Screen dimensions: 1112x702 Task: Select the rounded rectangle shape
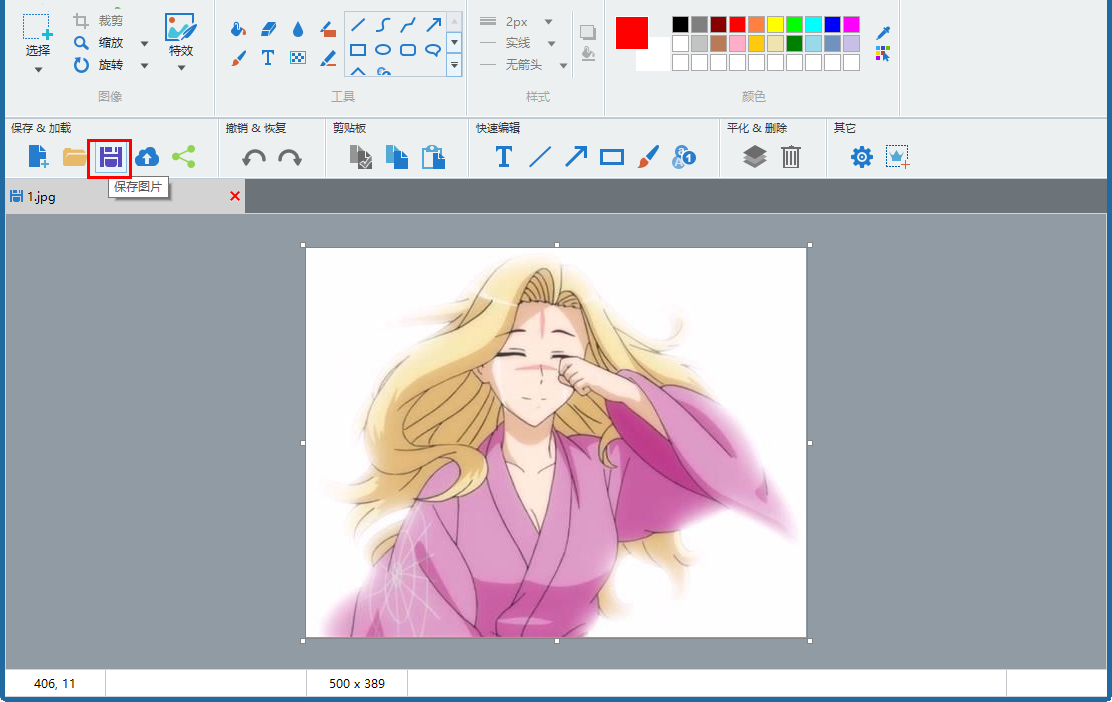point(408,50)
